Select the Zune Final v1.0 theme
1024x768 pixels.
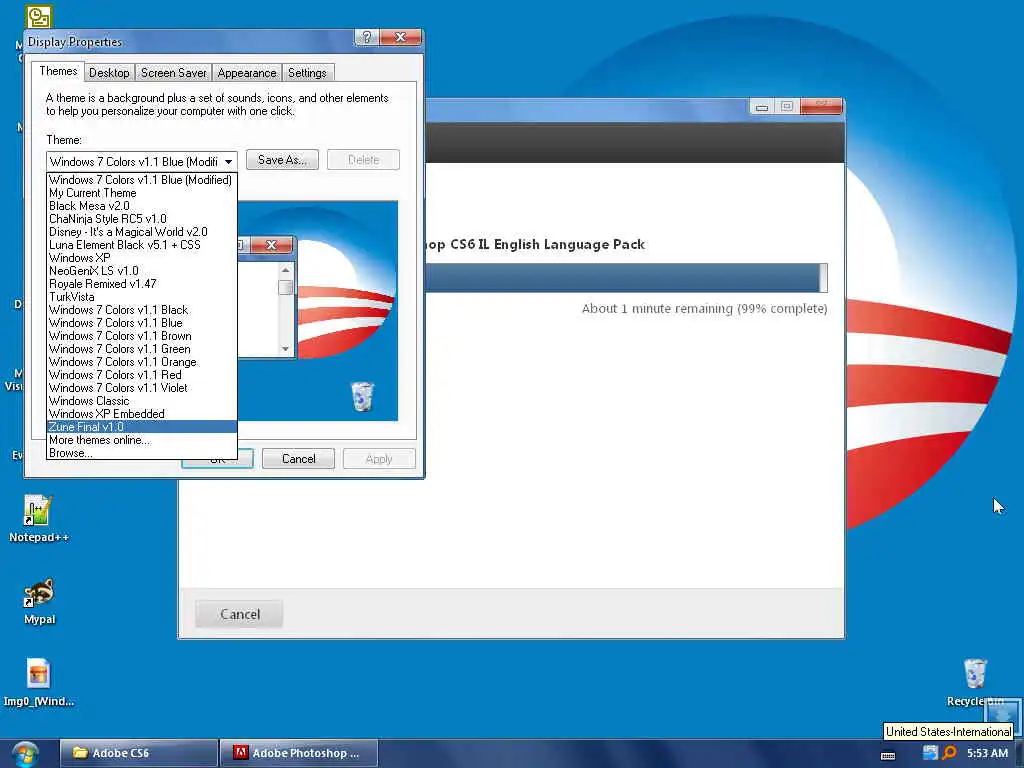point(141,427)
